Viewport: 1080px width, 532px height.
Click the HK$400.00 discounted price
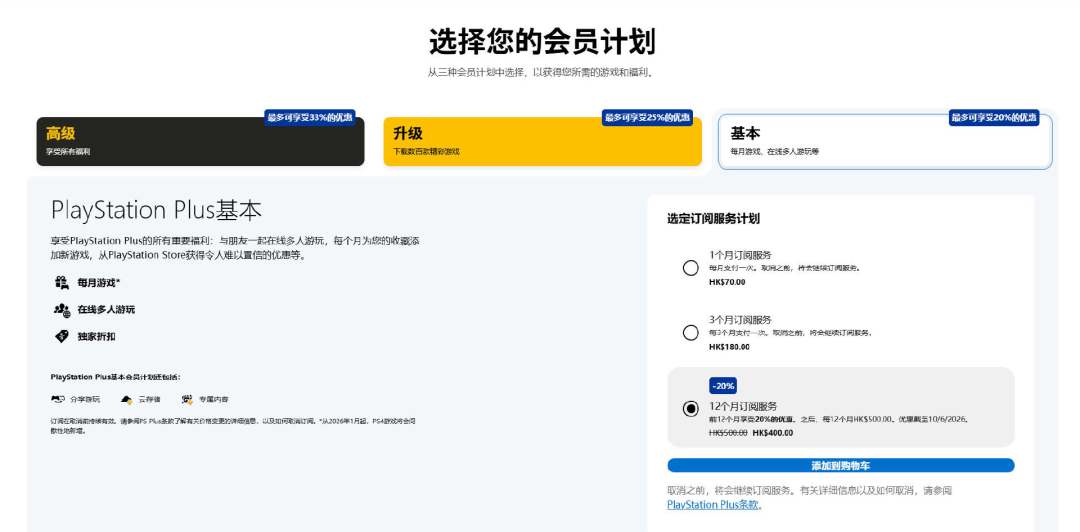pyautogui.click(x=773, y=433)
